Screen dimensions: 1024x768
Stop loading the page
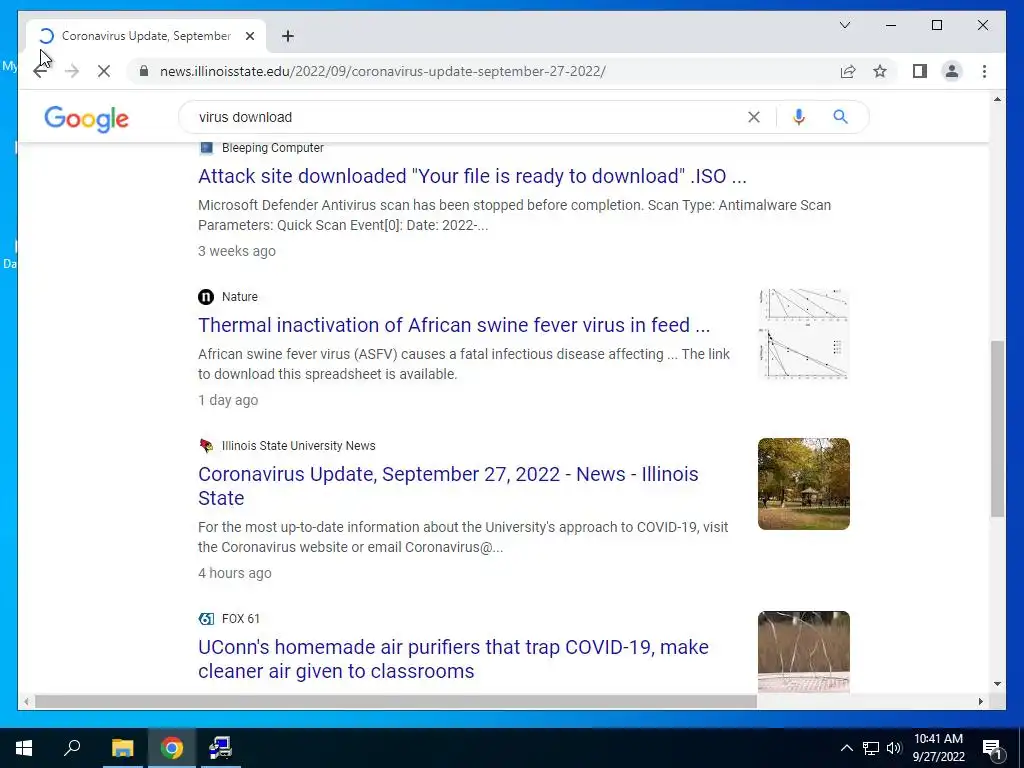pos(104,71)
